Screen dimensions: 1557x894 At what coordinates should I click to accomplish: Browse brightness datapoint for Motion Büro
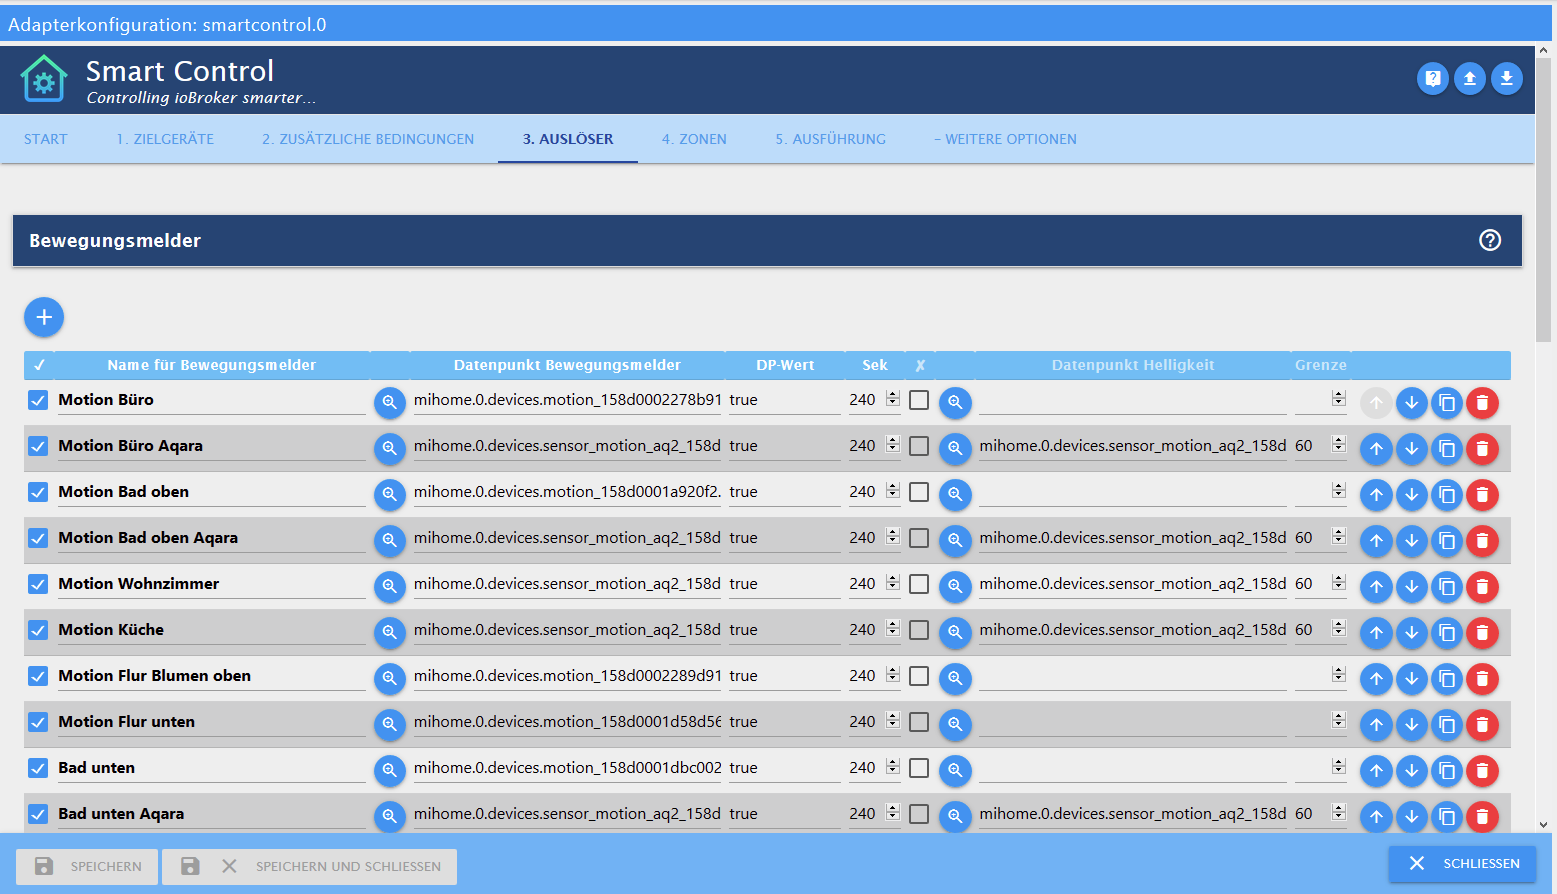point(955,402)
